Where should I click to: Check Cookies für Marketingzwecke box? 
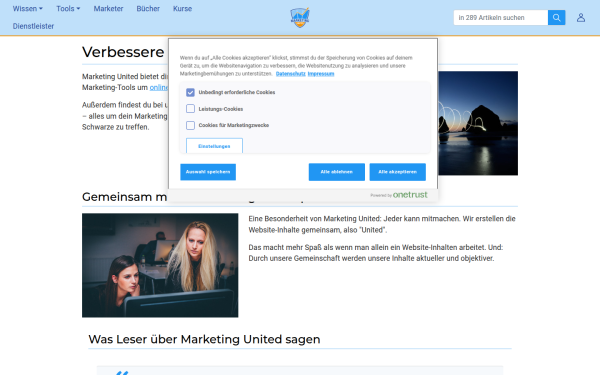click(190, 125)
